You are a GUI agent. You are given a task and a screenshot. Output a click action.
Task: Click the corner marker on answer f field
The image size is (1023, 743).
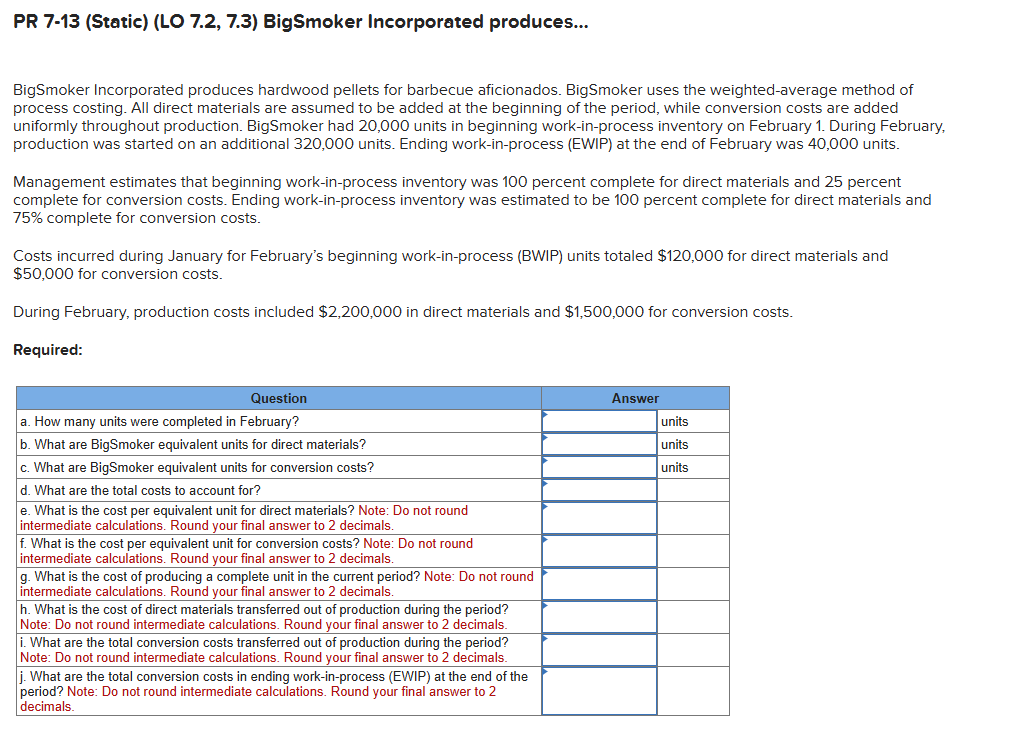click(x=545, y=542)
